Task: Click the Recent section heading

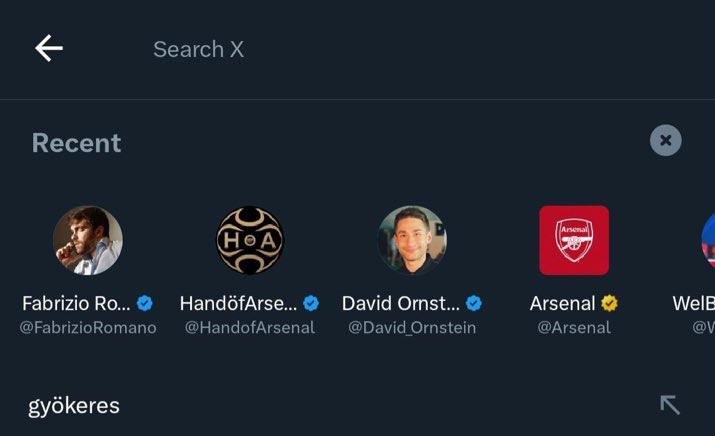Action: pos(77,143)
